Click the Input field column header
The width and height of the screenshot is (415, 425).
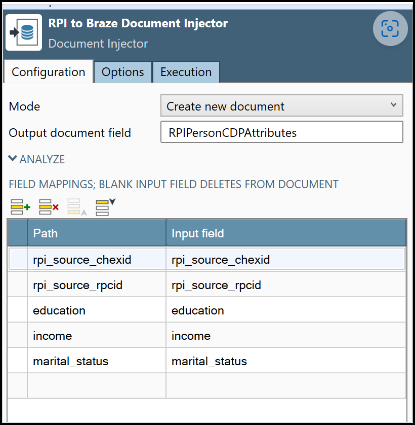(x=286, y=233)
